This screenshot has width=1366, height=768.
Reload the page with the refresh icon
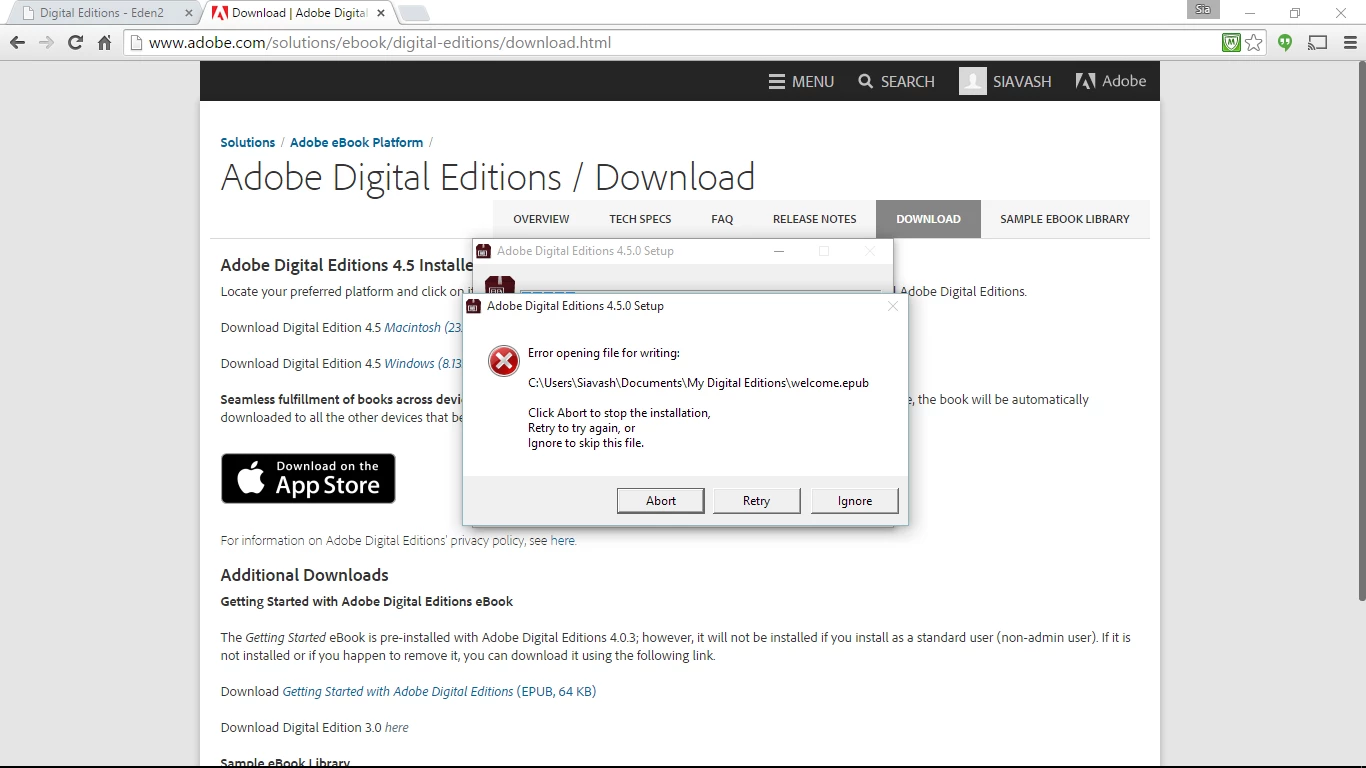pyautogui.click(x=75, y=42)
